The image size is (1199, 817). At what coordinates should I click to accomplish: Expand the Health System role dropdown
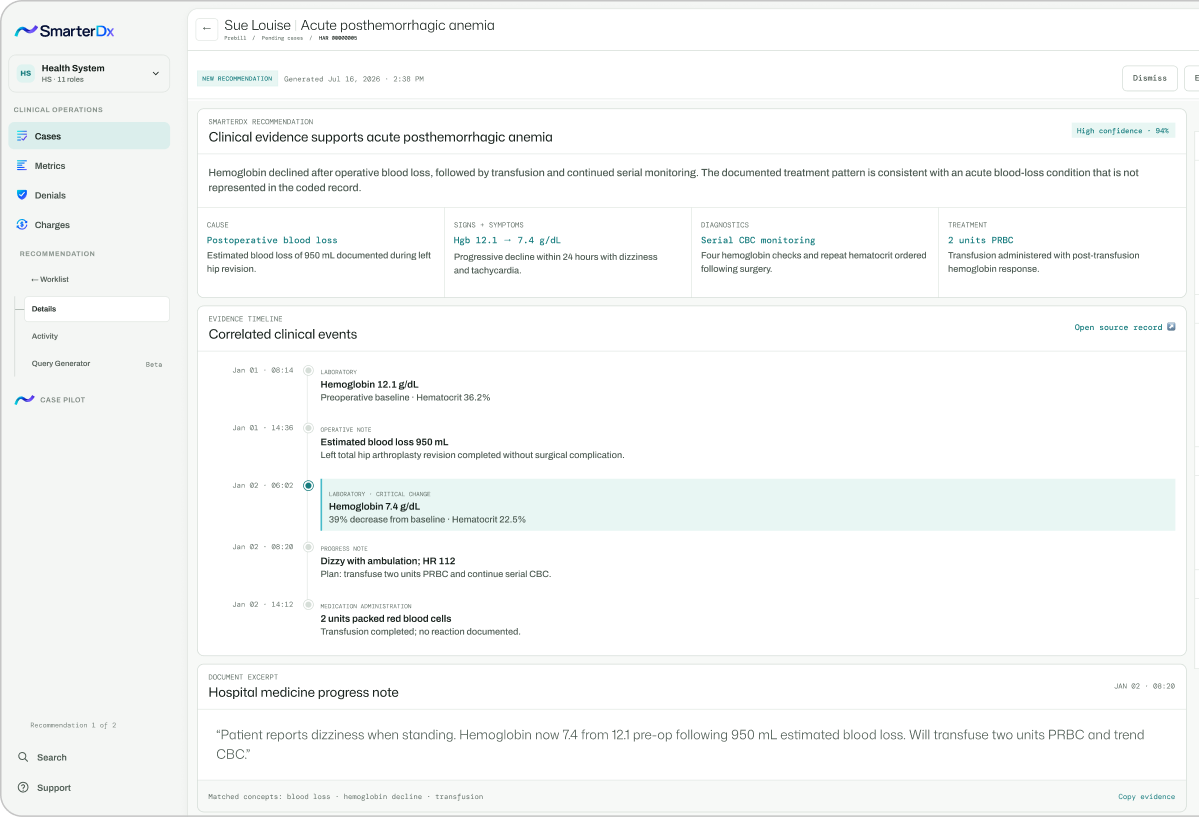click(x=155, y=73)
